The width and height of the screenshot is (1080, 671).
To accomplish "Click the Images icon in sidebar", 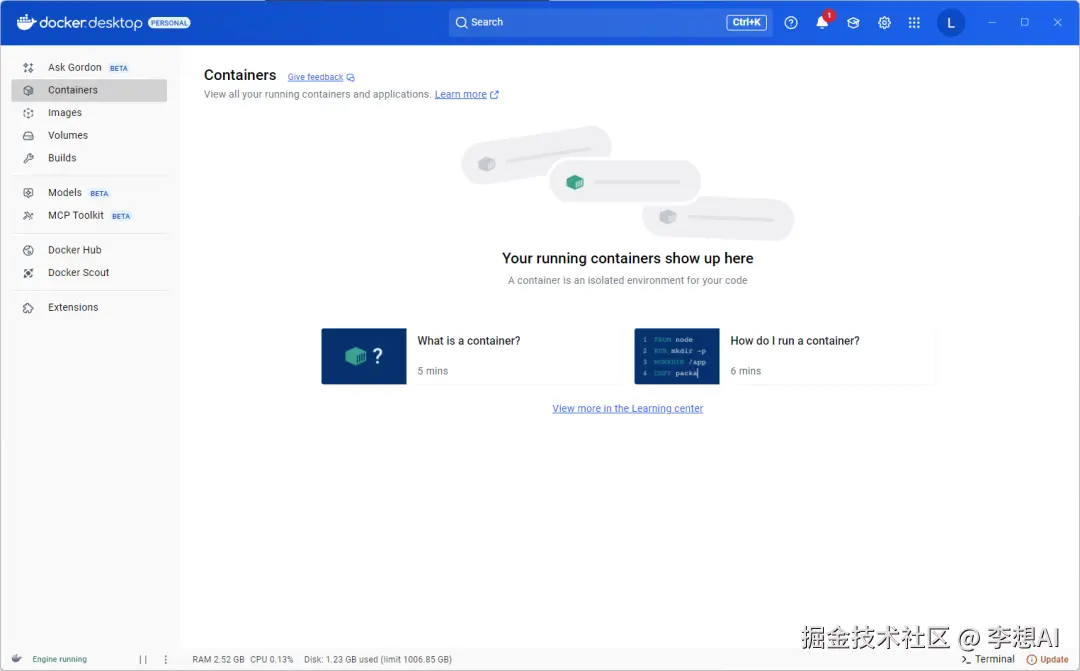I will 28,113.
